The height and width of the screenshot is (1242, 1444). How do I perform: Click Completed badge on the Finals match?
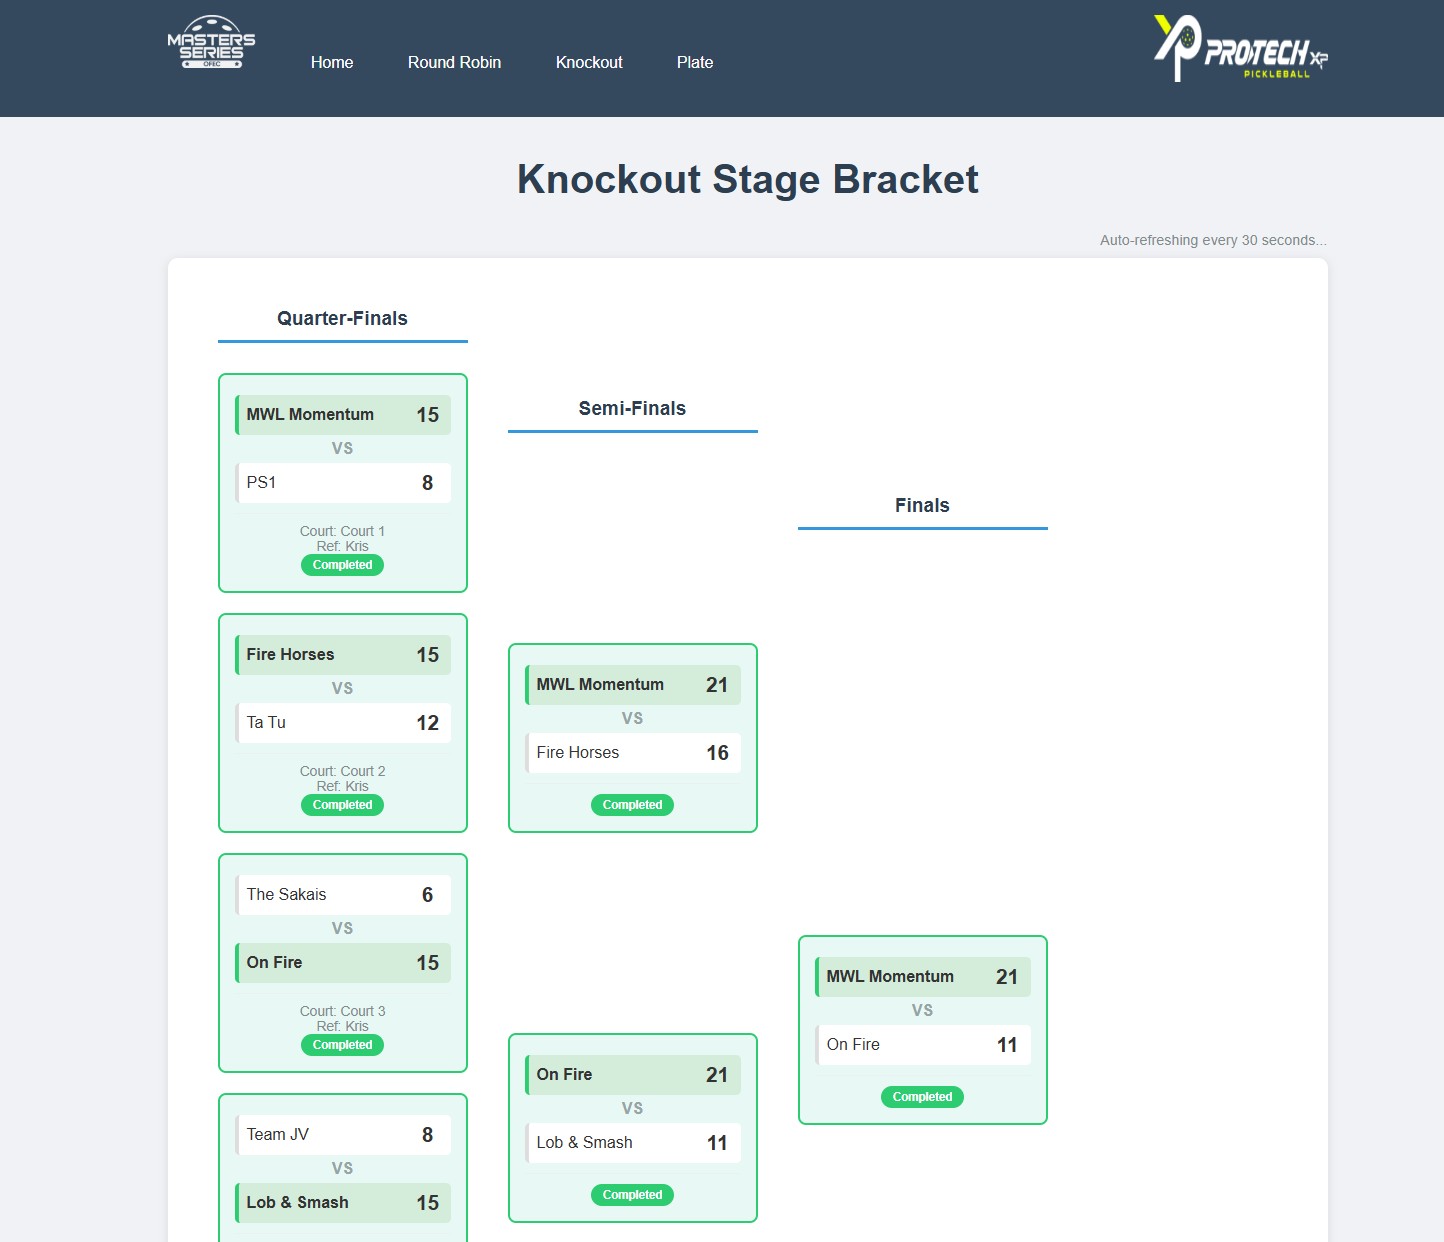click(922, 1097)
